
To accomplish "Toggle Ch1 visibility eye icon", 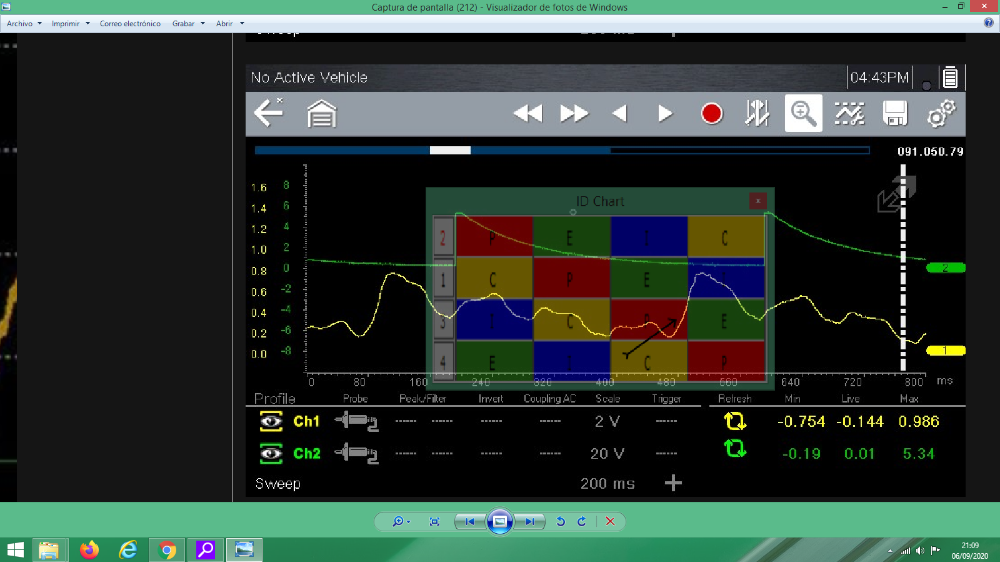I will 270,422.
